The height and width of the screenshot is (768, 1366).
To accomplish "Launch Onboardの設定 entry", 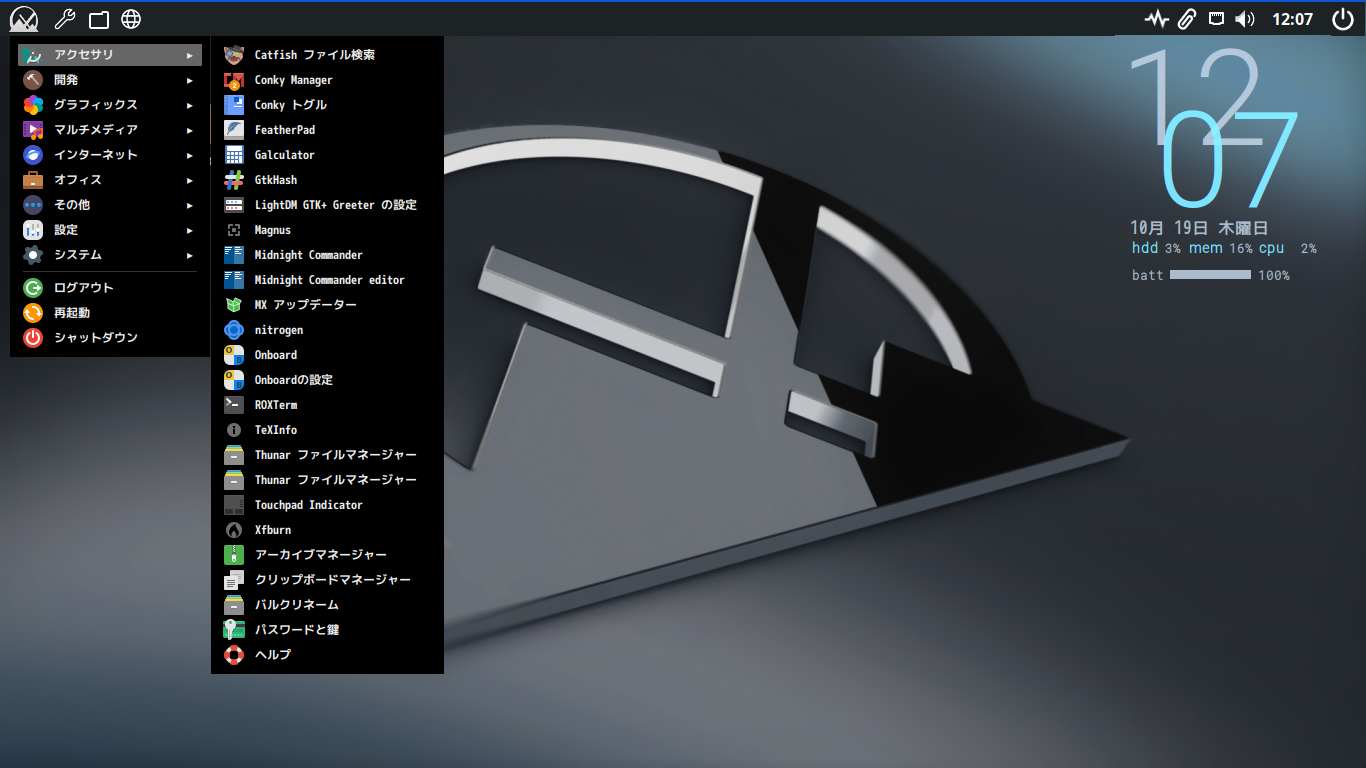I will pos(327,380).
